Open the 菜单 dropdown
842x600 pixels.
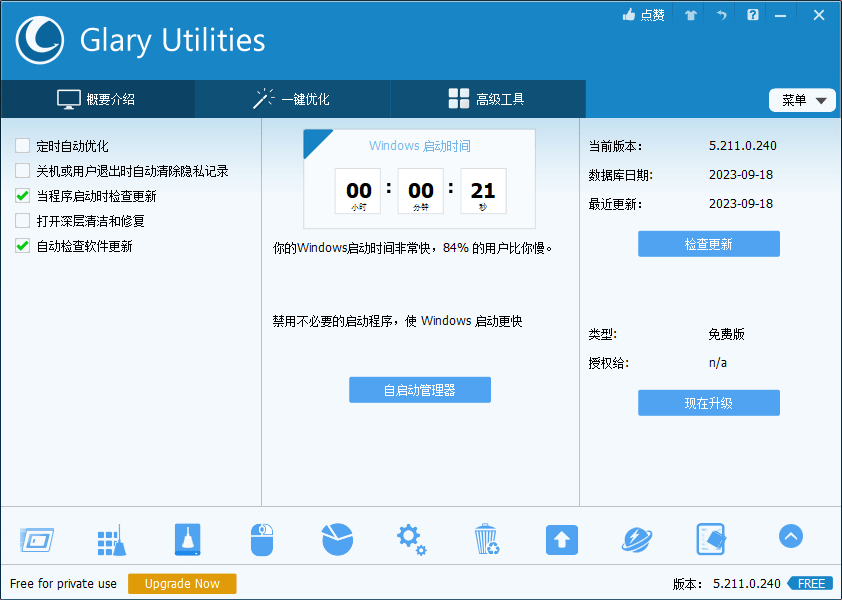802,100
